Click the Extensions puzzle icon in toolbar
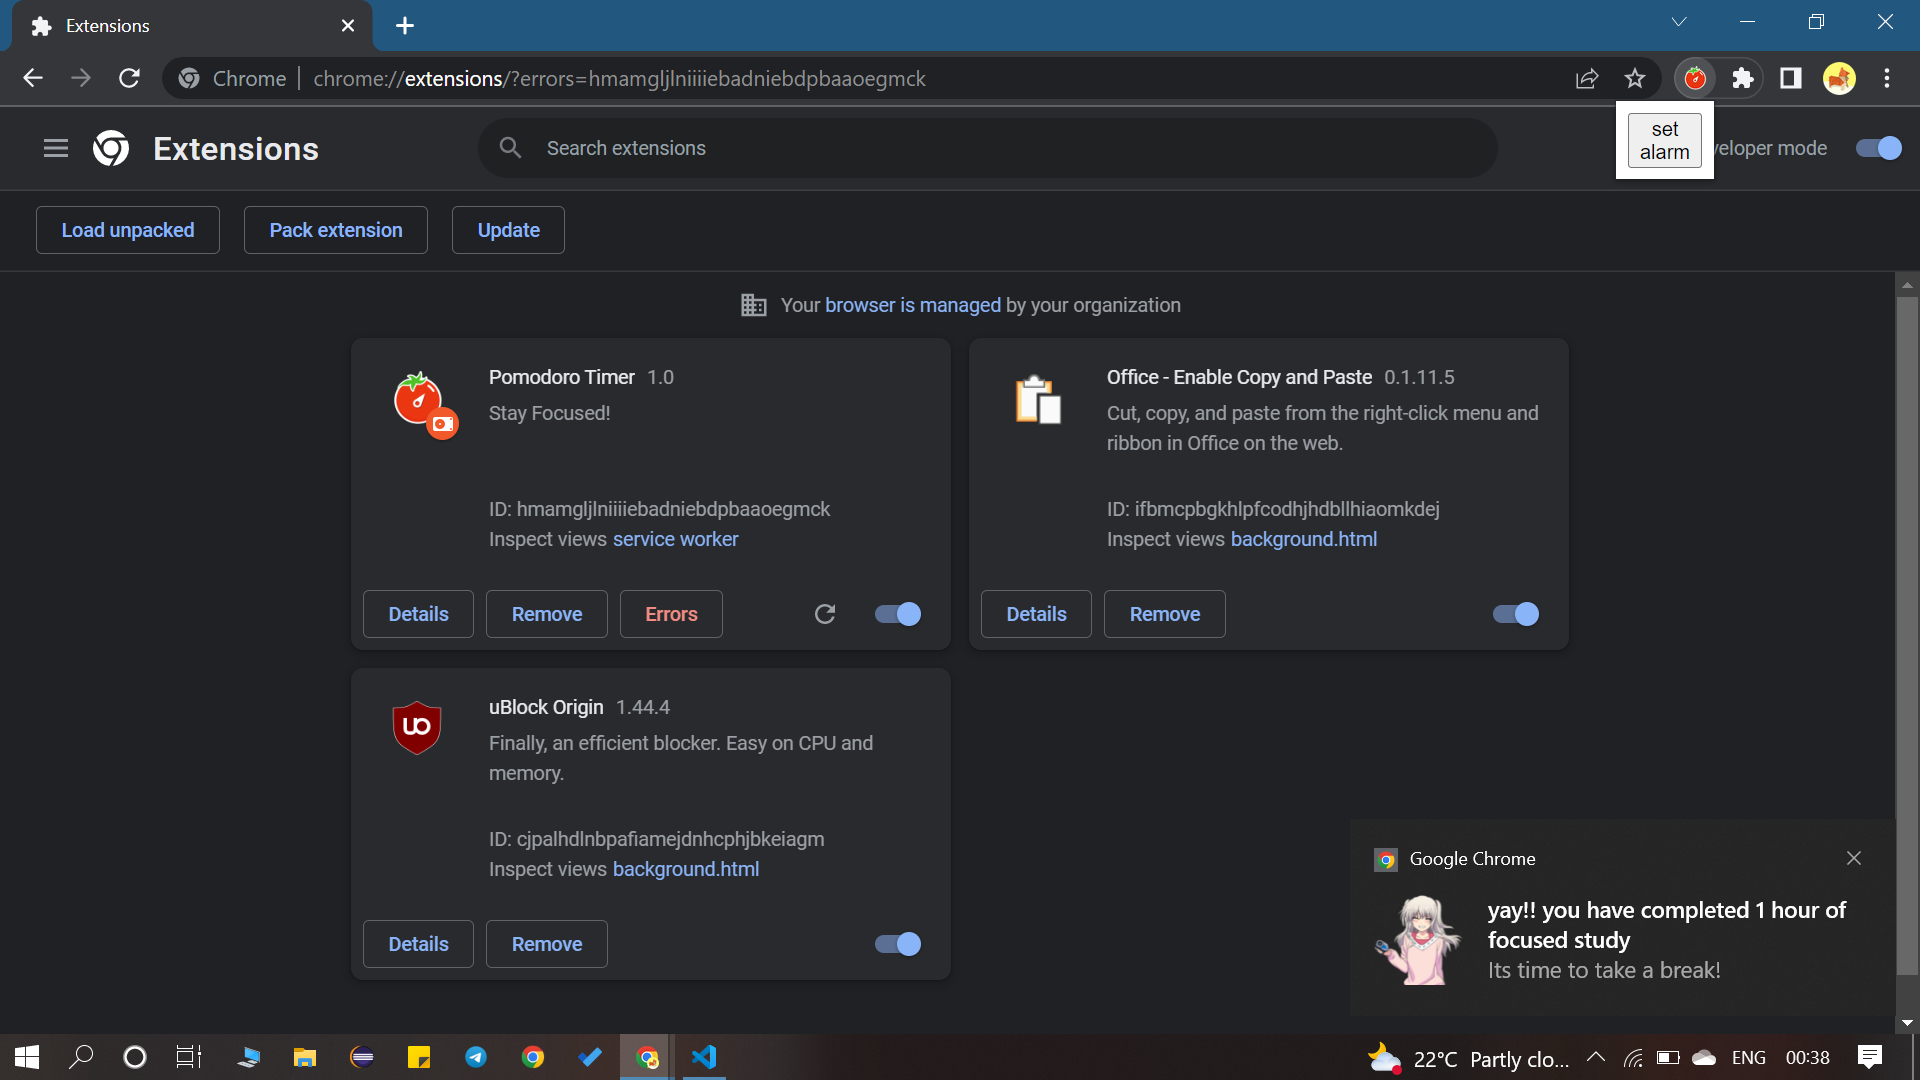1920x1080 pixels. (1742, 78)
